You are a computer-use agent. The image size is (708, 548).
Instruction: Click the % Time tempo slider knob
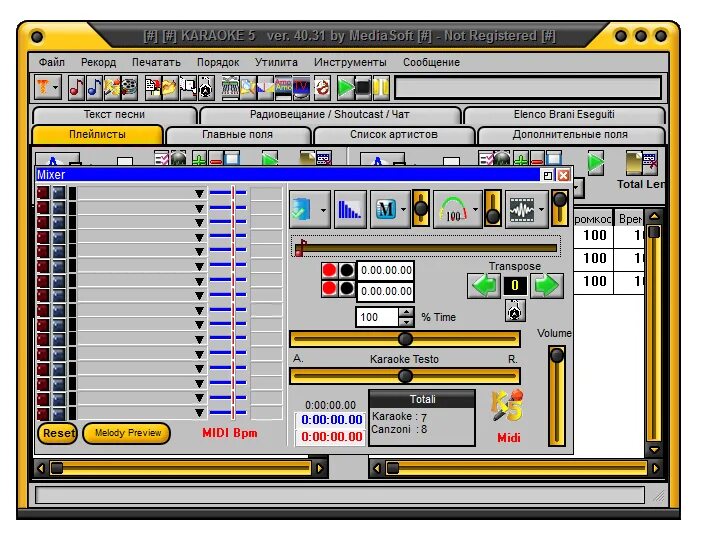[405, 339]
